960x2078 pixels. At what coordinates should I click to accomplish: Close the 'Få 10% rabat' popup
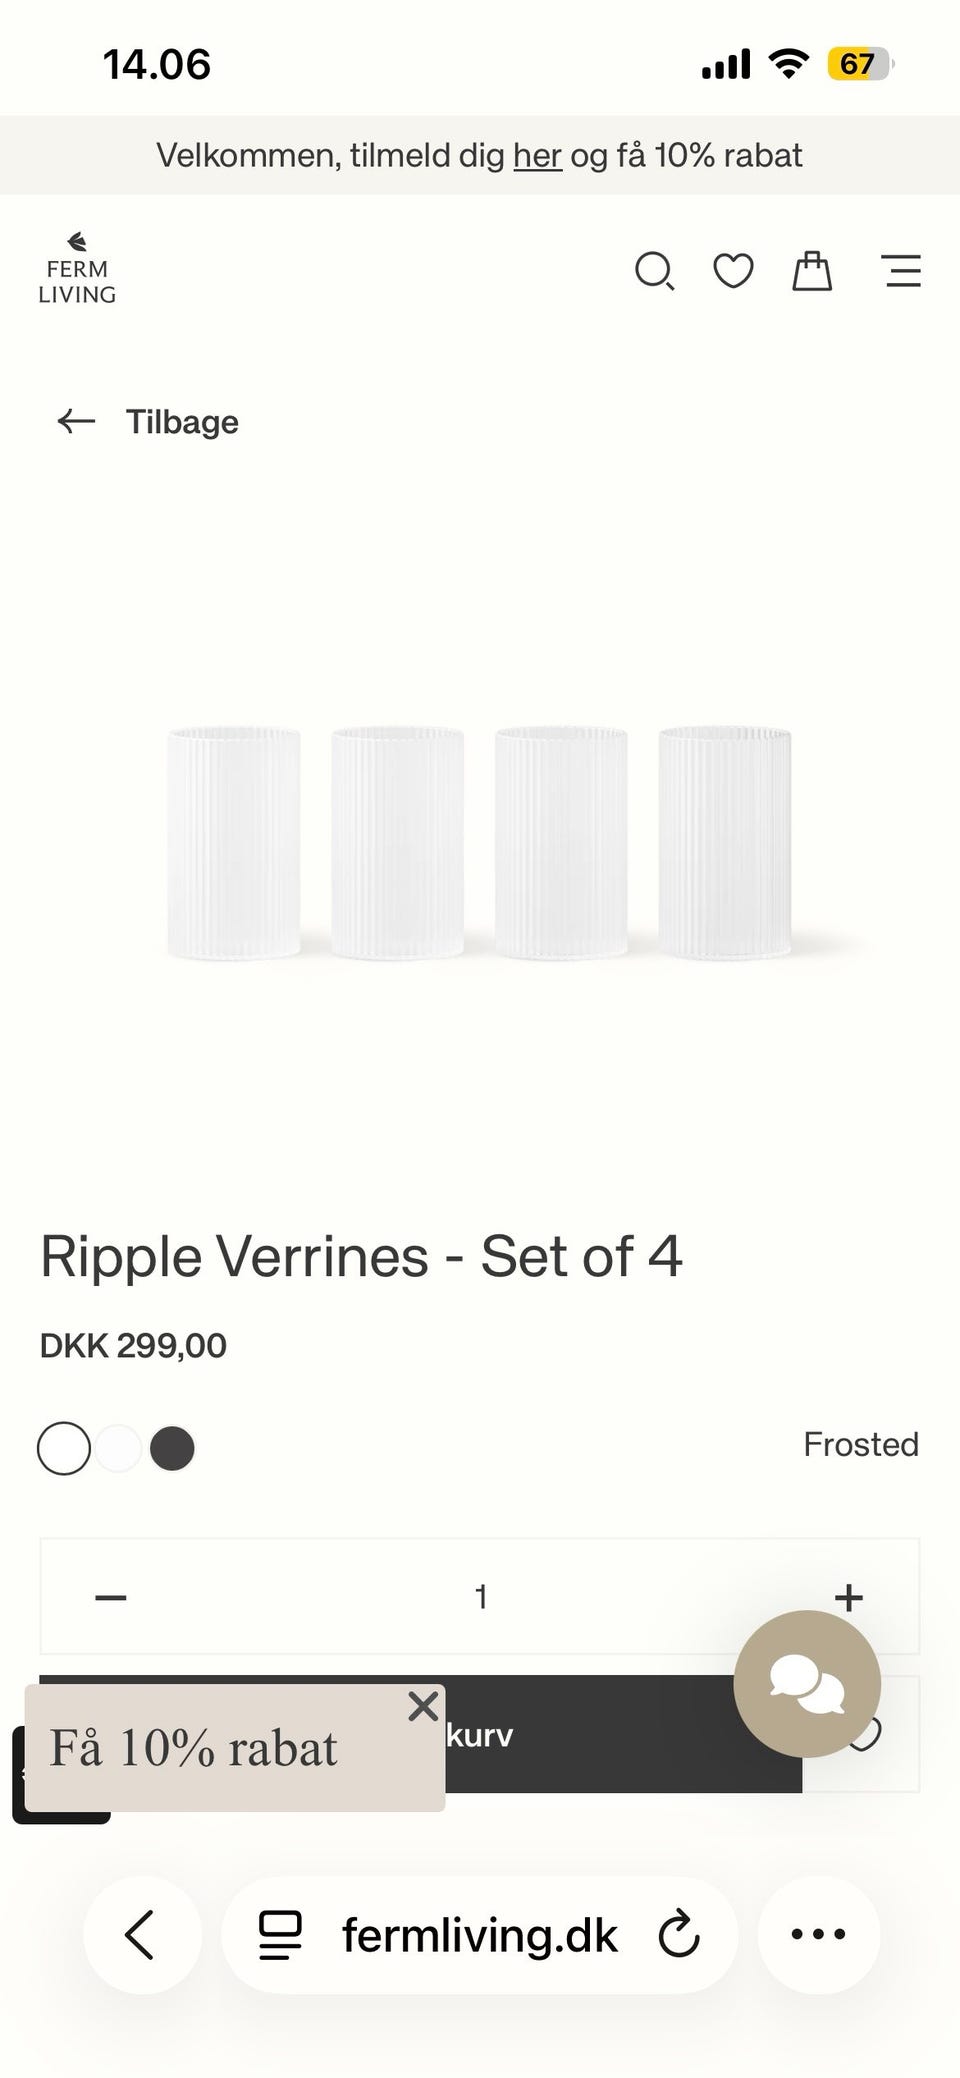(423, 1706)
